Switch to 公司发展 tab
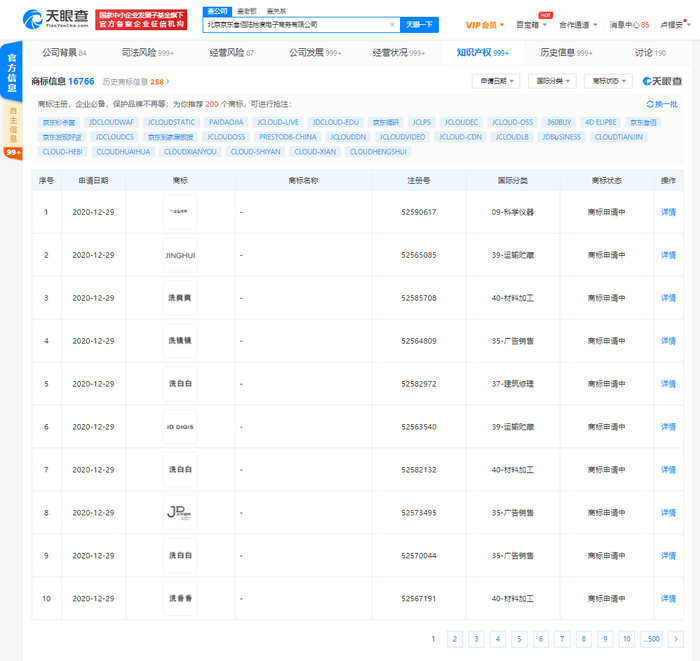This screenshot has height=661, width=700. 315,53
